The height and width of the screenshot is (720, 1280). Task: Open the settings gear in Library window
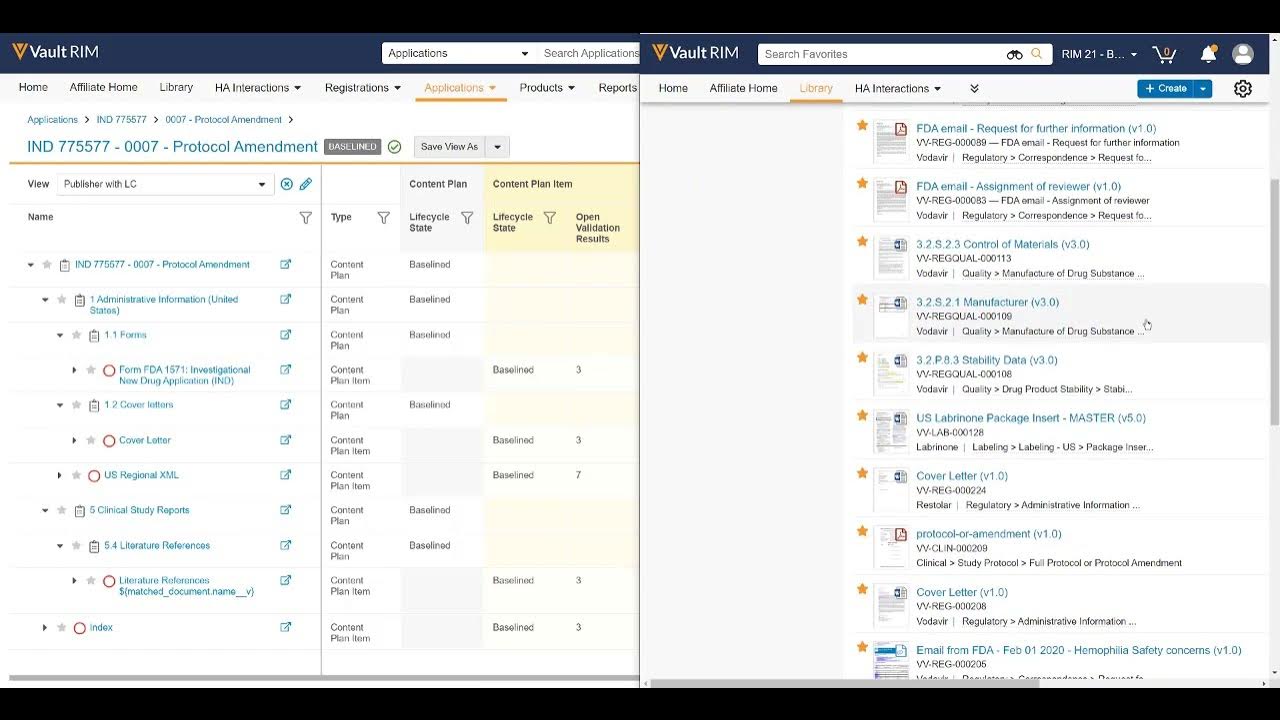[x=1243, y=88]
